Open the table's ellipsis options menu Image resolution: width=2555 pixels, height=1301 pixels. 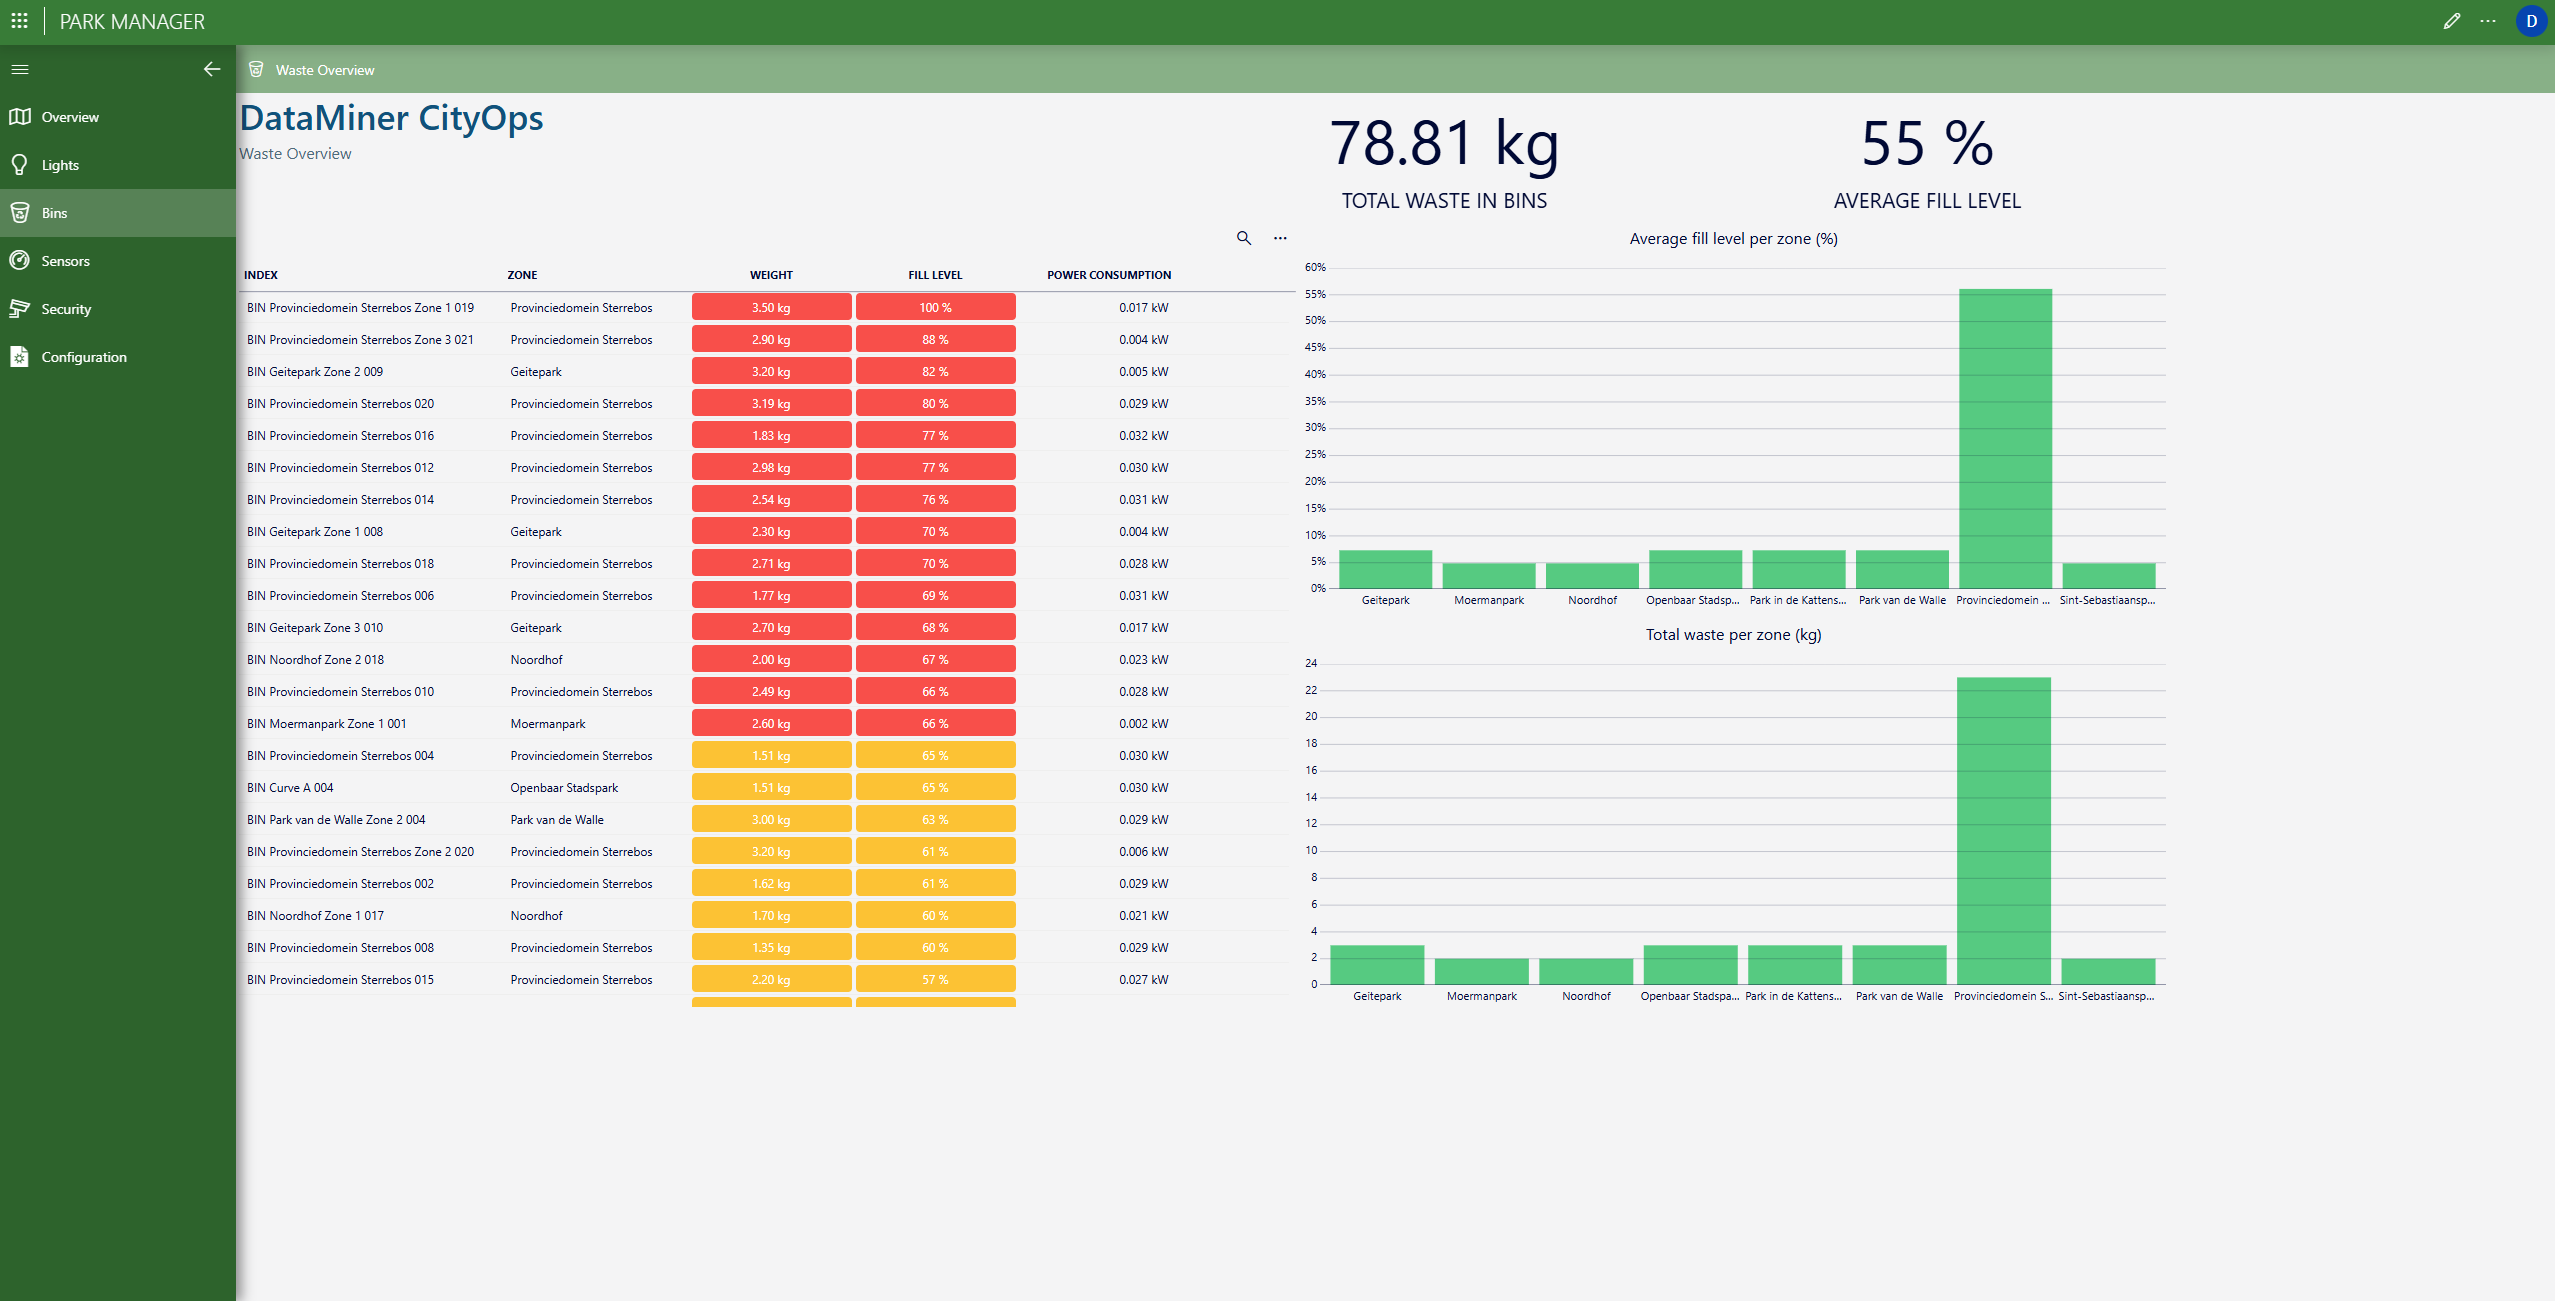pyautogui.click(x=1280, y=238)
